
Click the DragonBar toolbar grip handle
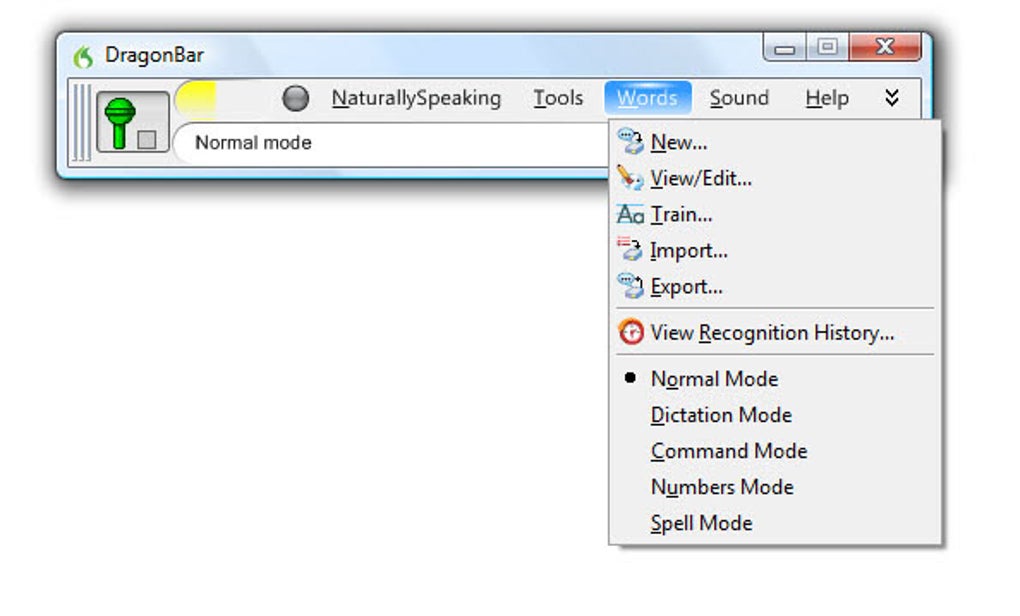click(81, 122)
